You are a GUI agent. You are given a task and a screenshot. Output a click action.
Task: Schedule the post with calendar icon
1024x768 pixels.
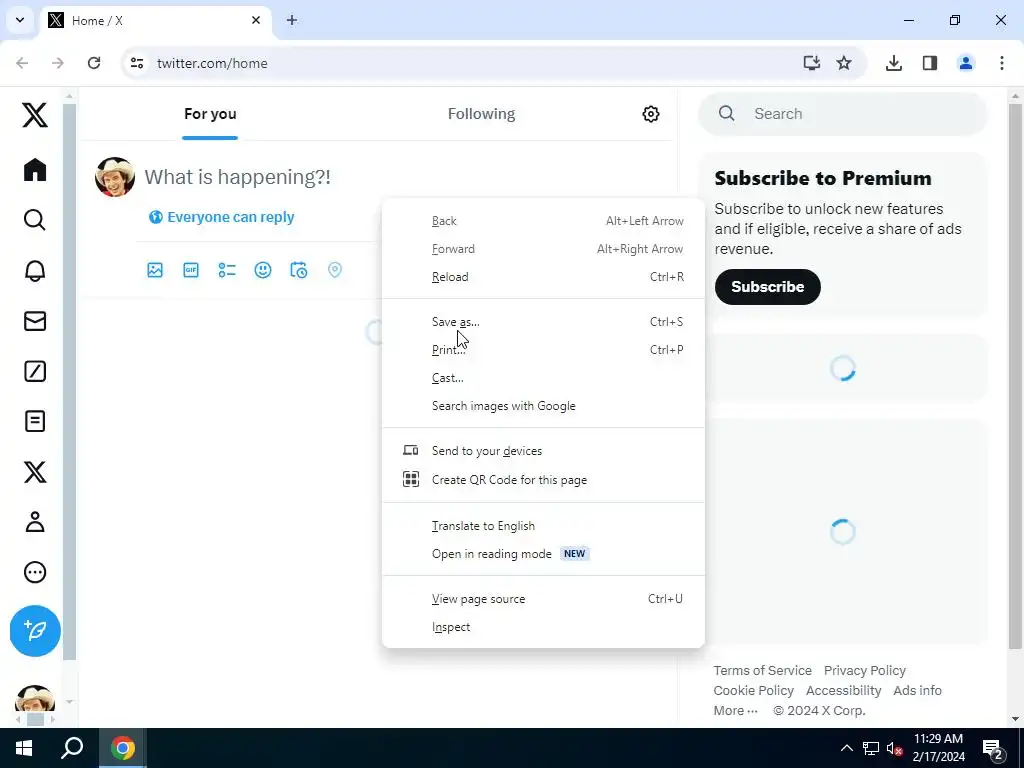pos(298,270)
